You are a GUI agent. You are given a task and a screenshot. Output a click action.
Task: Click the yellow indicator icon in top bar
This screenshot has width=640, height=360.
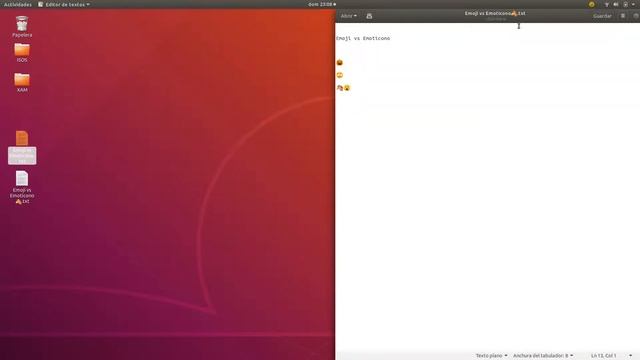point(591,4)
